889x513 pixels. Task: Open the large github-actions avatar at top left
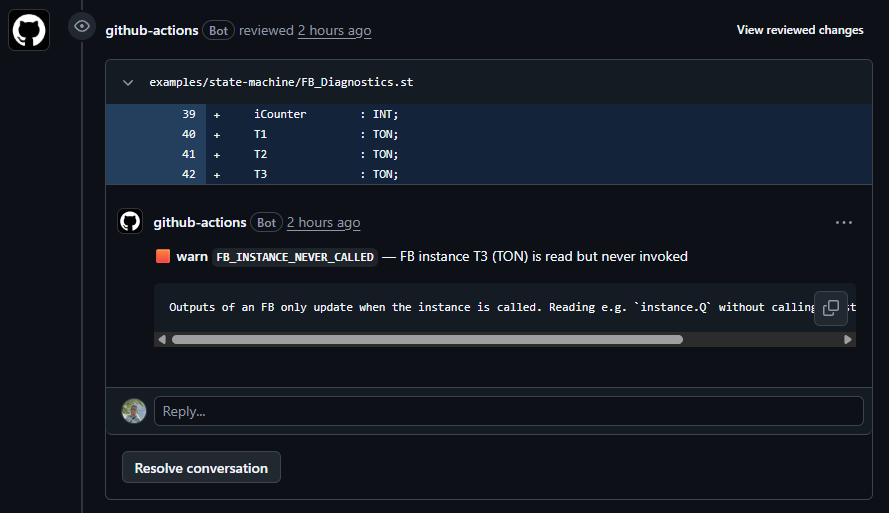(29, 30)
